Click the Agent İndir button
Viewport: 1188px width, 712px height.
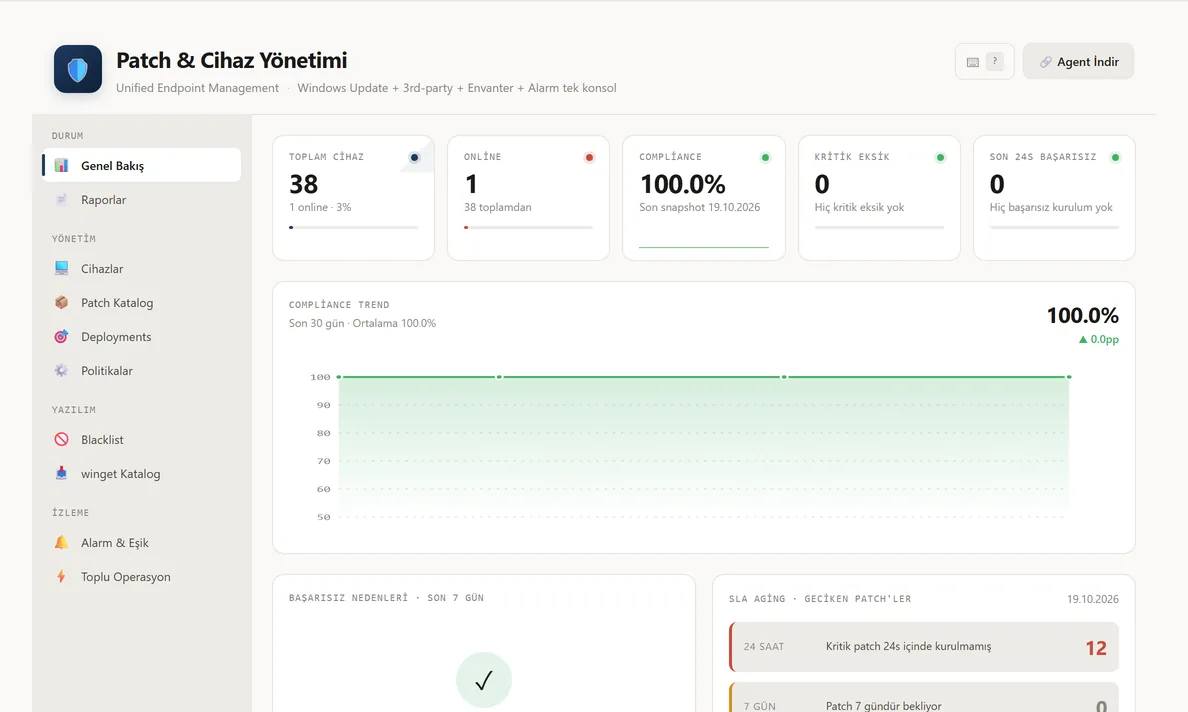pos(1078,61)
